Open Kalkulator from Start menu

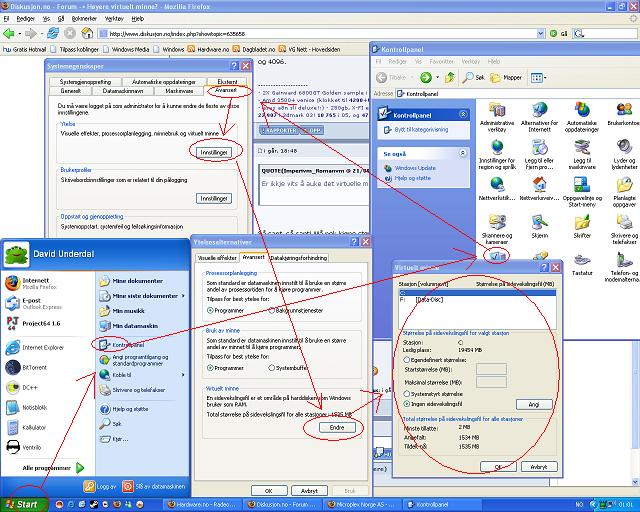pyautogui.click(x=27, y=427)
